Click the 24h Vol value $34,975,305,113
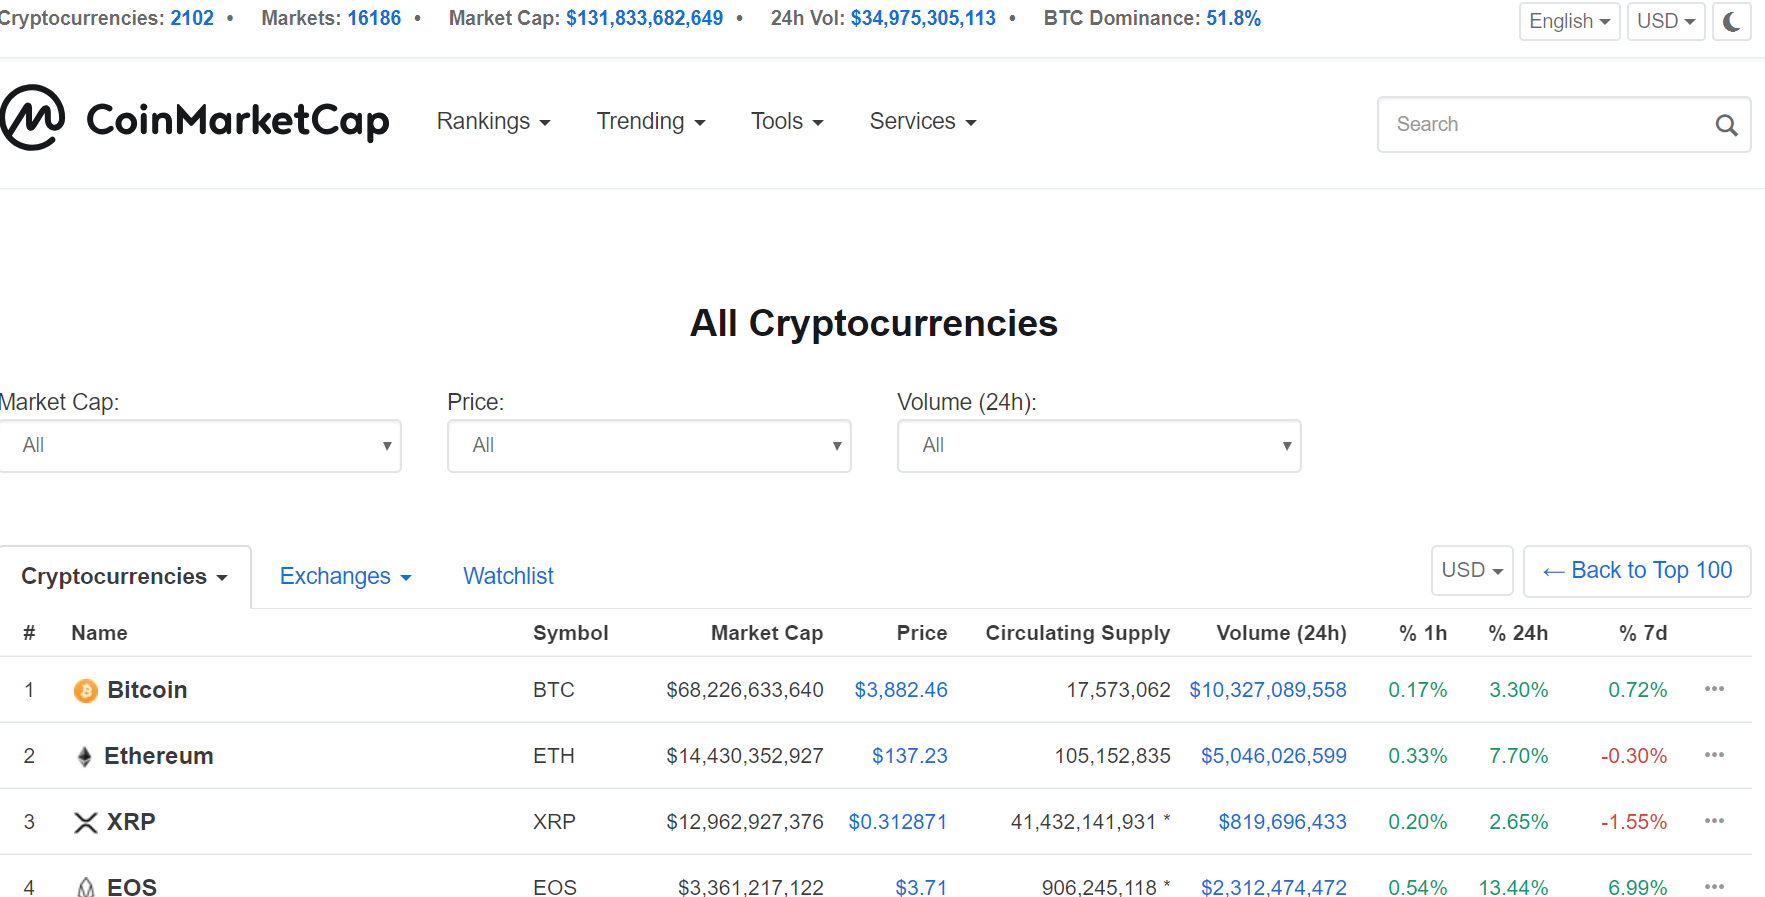Screen dimensions: 1765x897 pos(923,18)
